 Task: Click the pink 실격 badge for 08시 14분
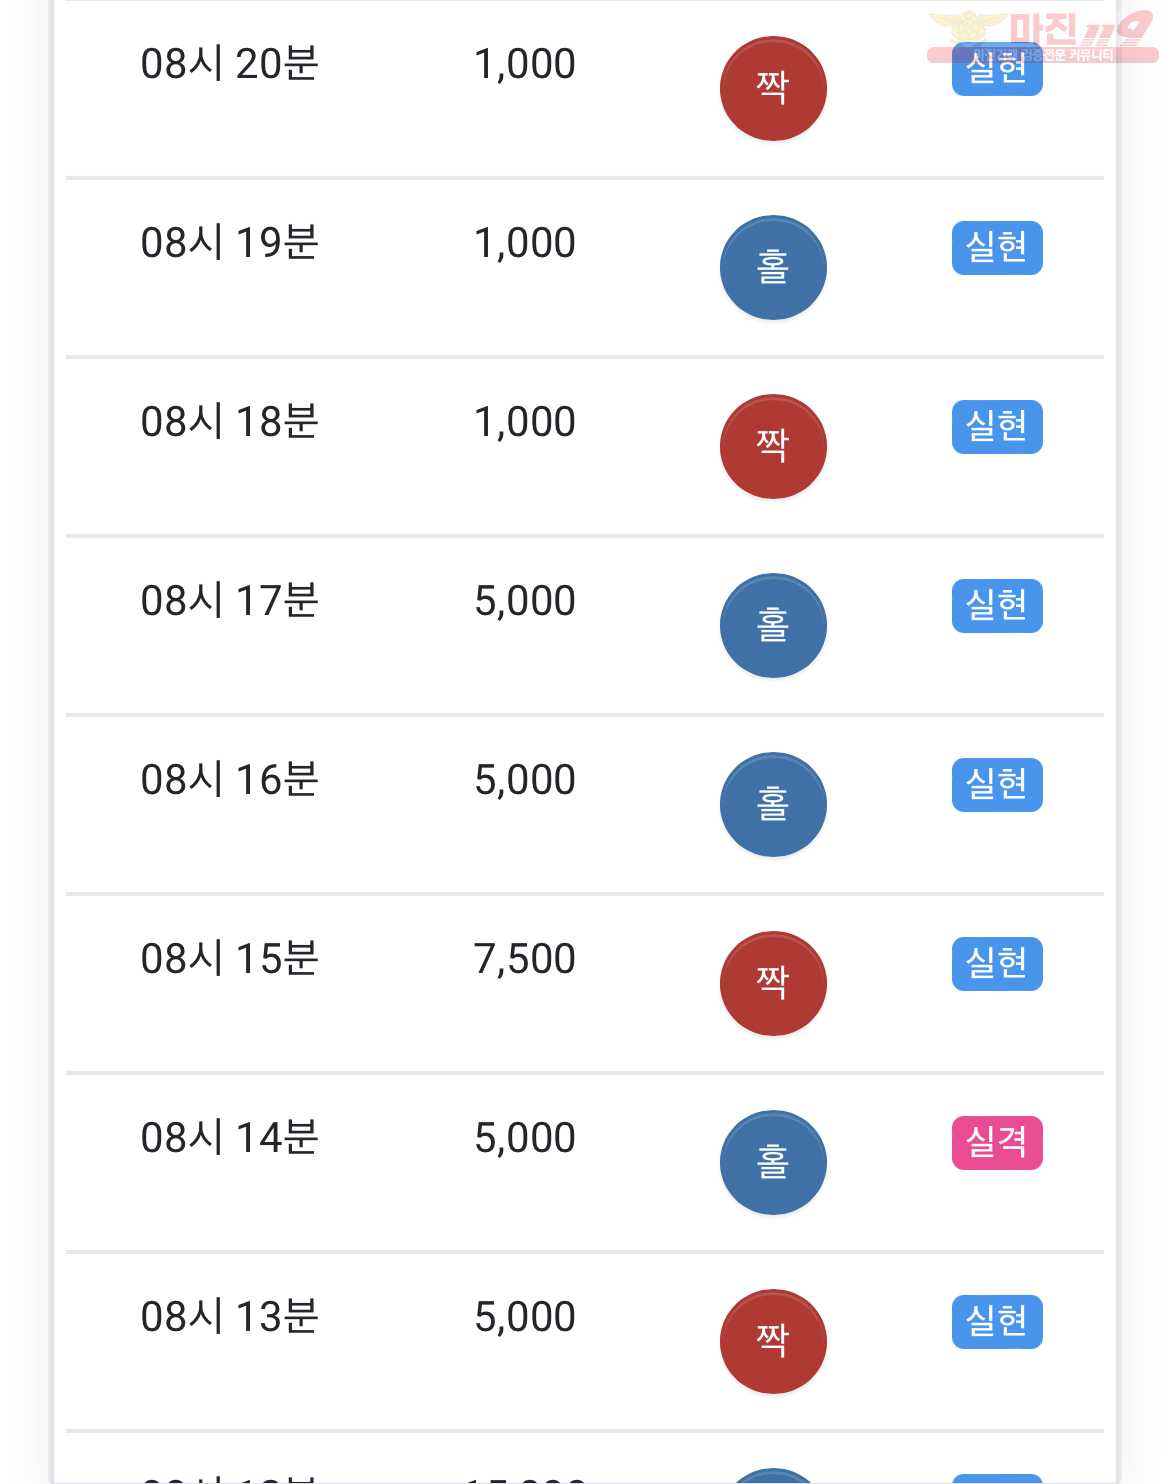[997, 1143]
